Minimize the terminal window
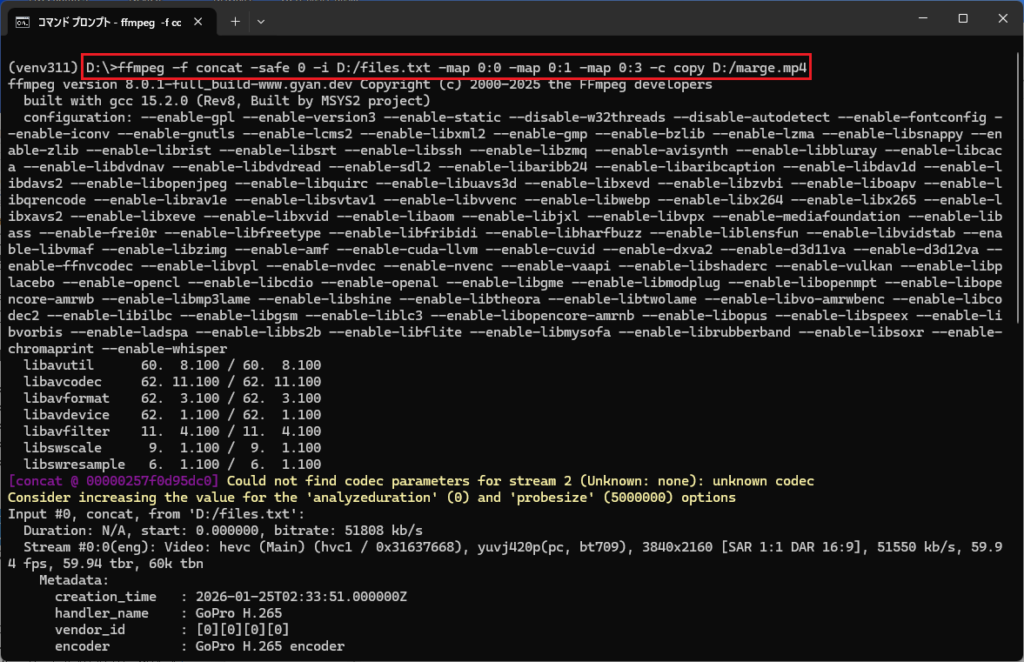 (x=916, y=19)
